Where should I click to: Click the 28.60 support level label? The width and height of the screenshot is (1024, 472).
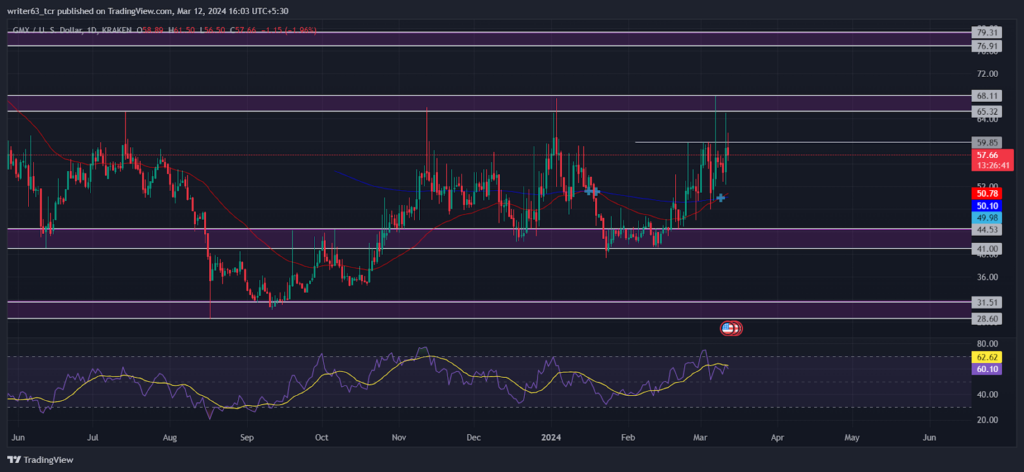(986, 318)
